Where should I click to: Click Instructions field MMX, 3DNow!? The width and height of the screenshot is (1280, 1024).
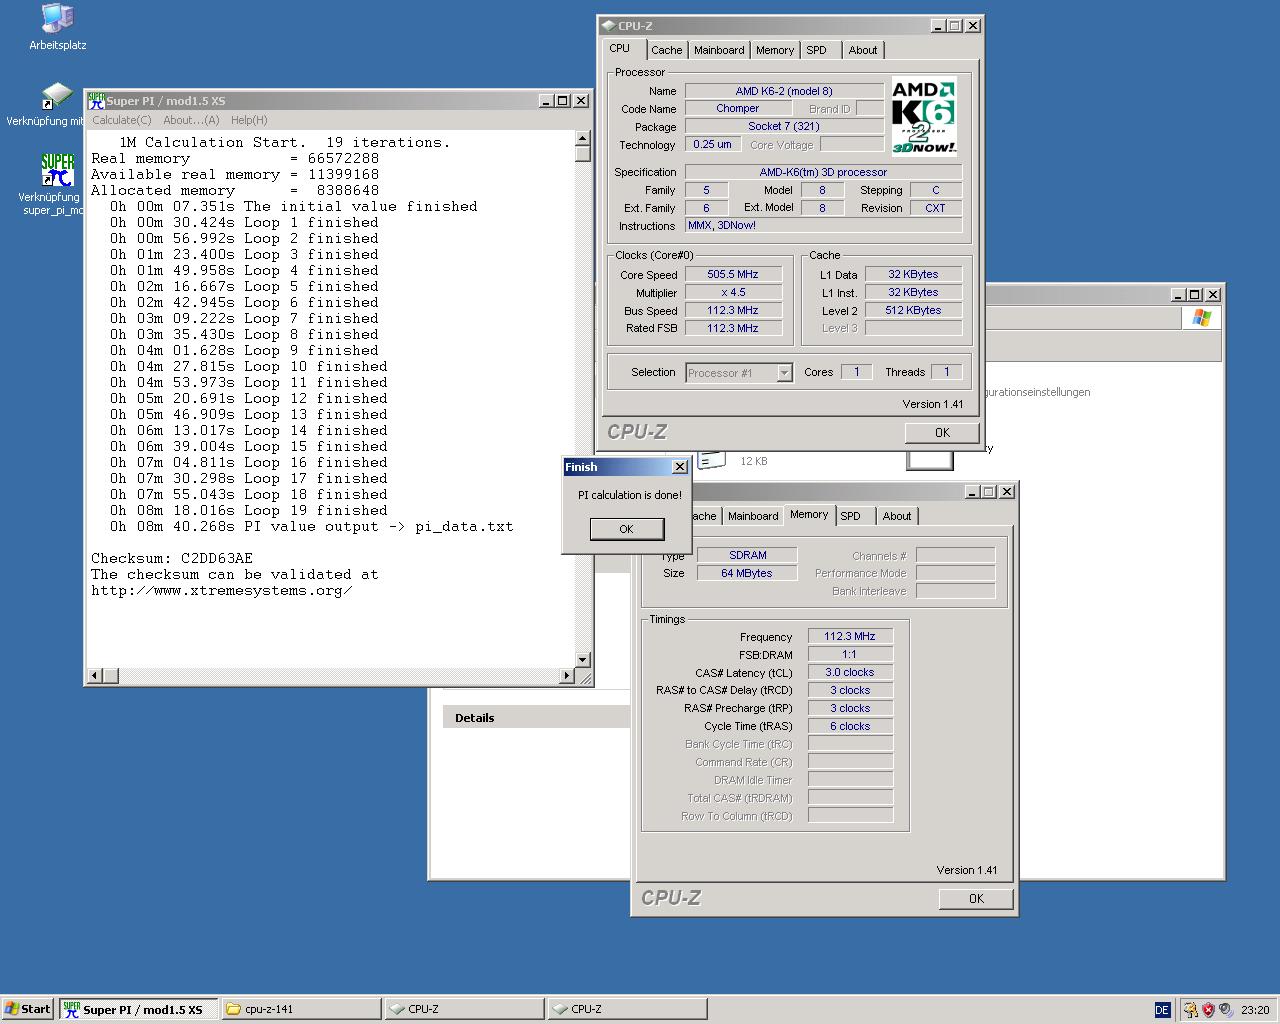coord(823,225)
